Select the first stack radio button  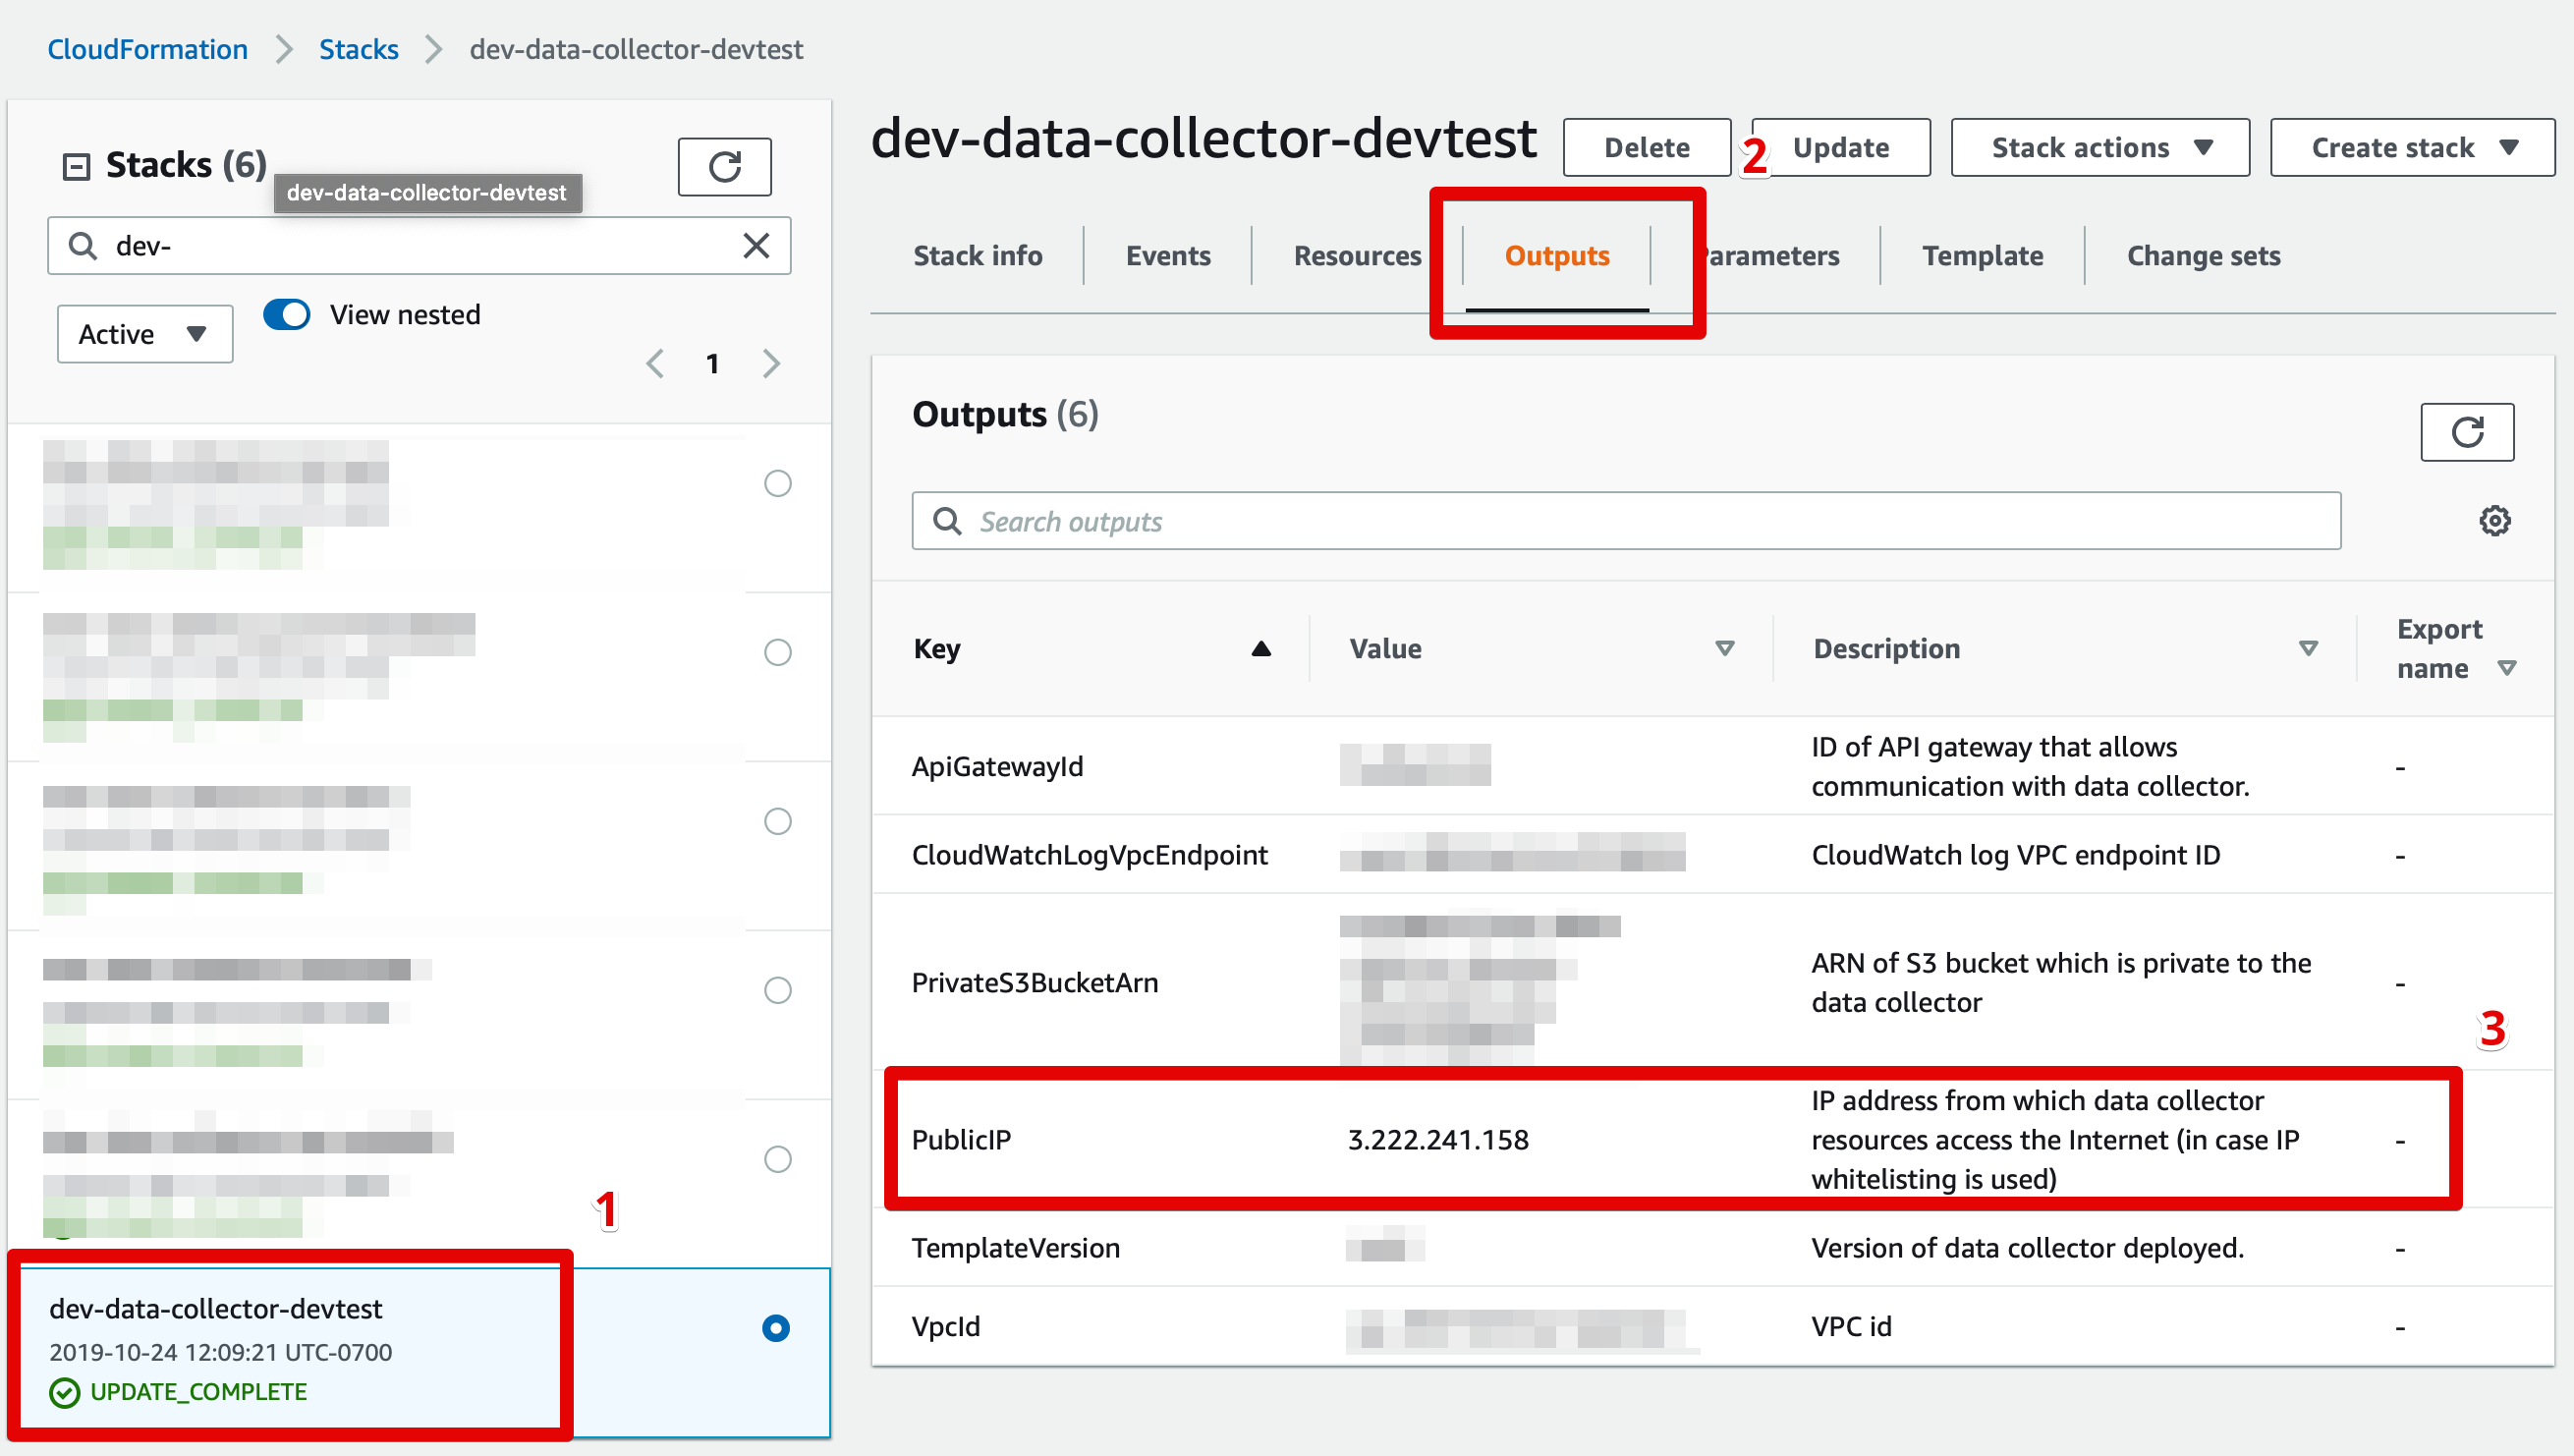[x=777, y=484]
